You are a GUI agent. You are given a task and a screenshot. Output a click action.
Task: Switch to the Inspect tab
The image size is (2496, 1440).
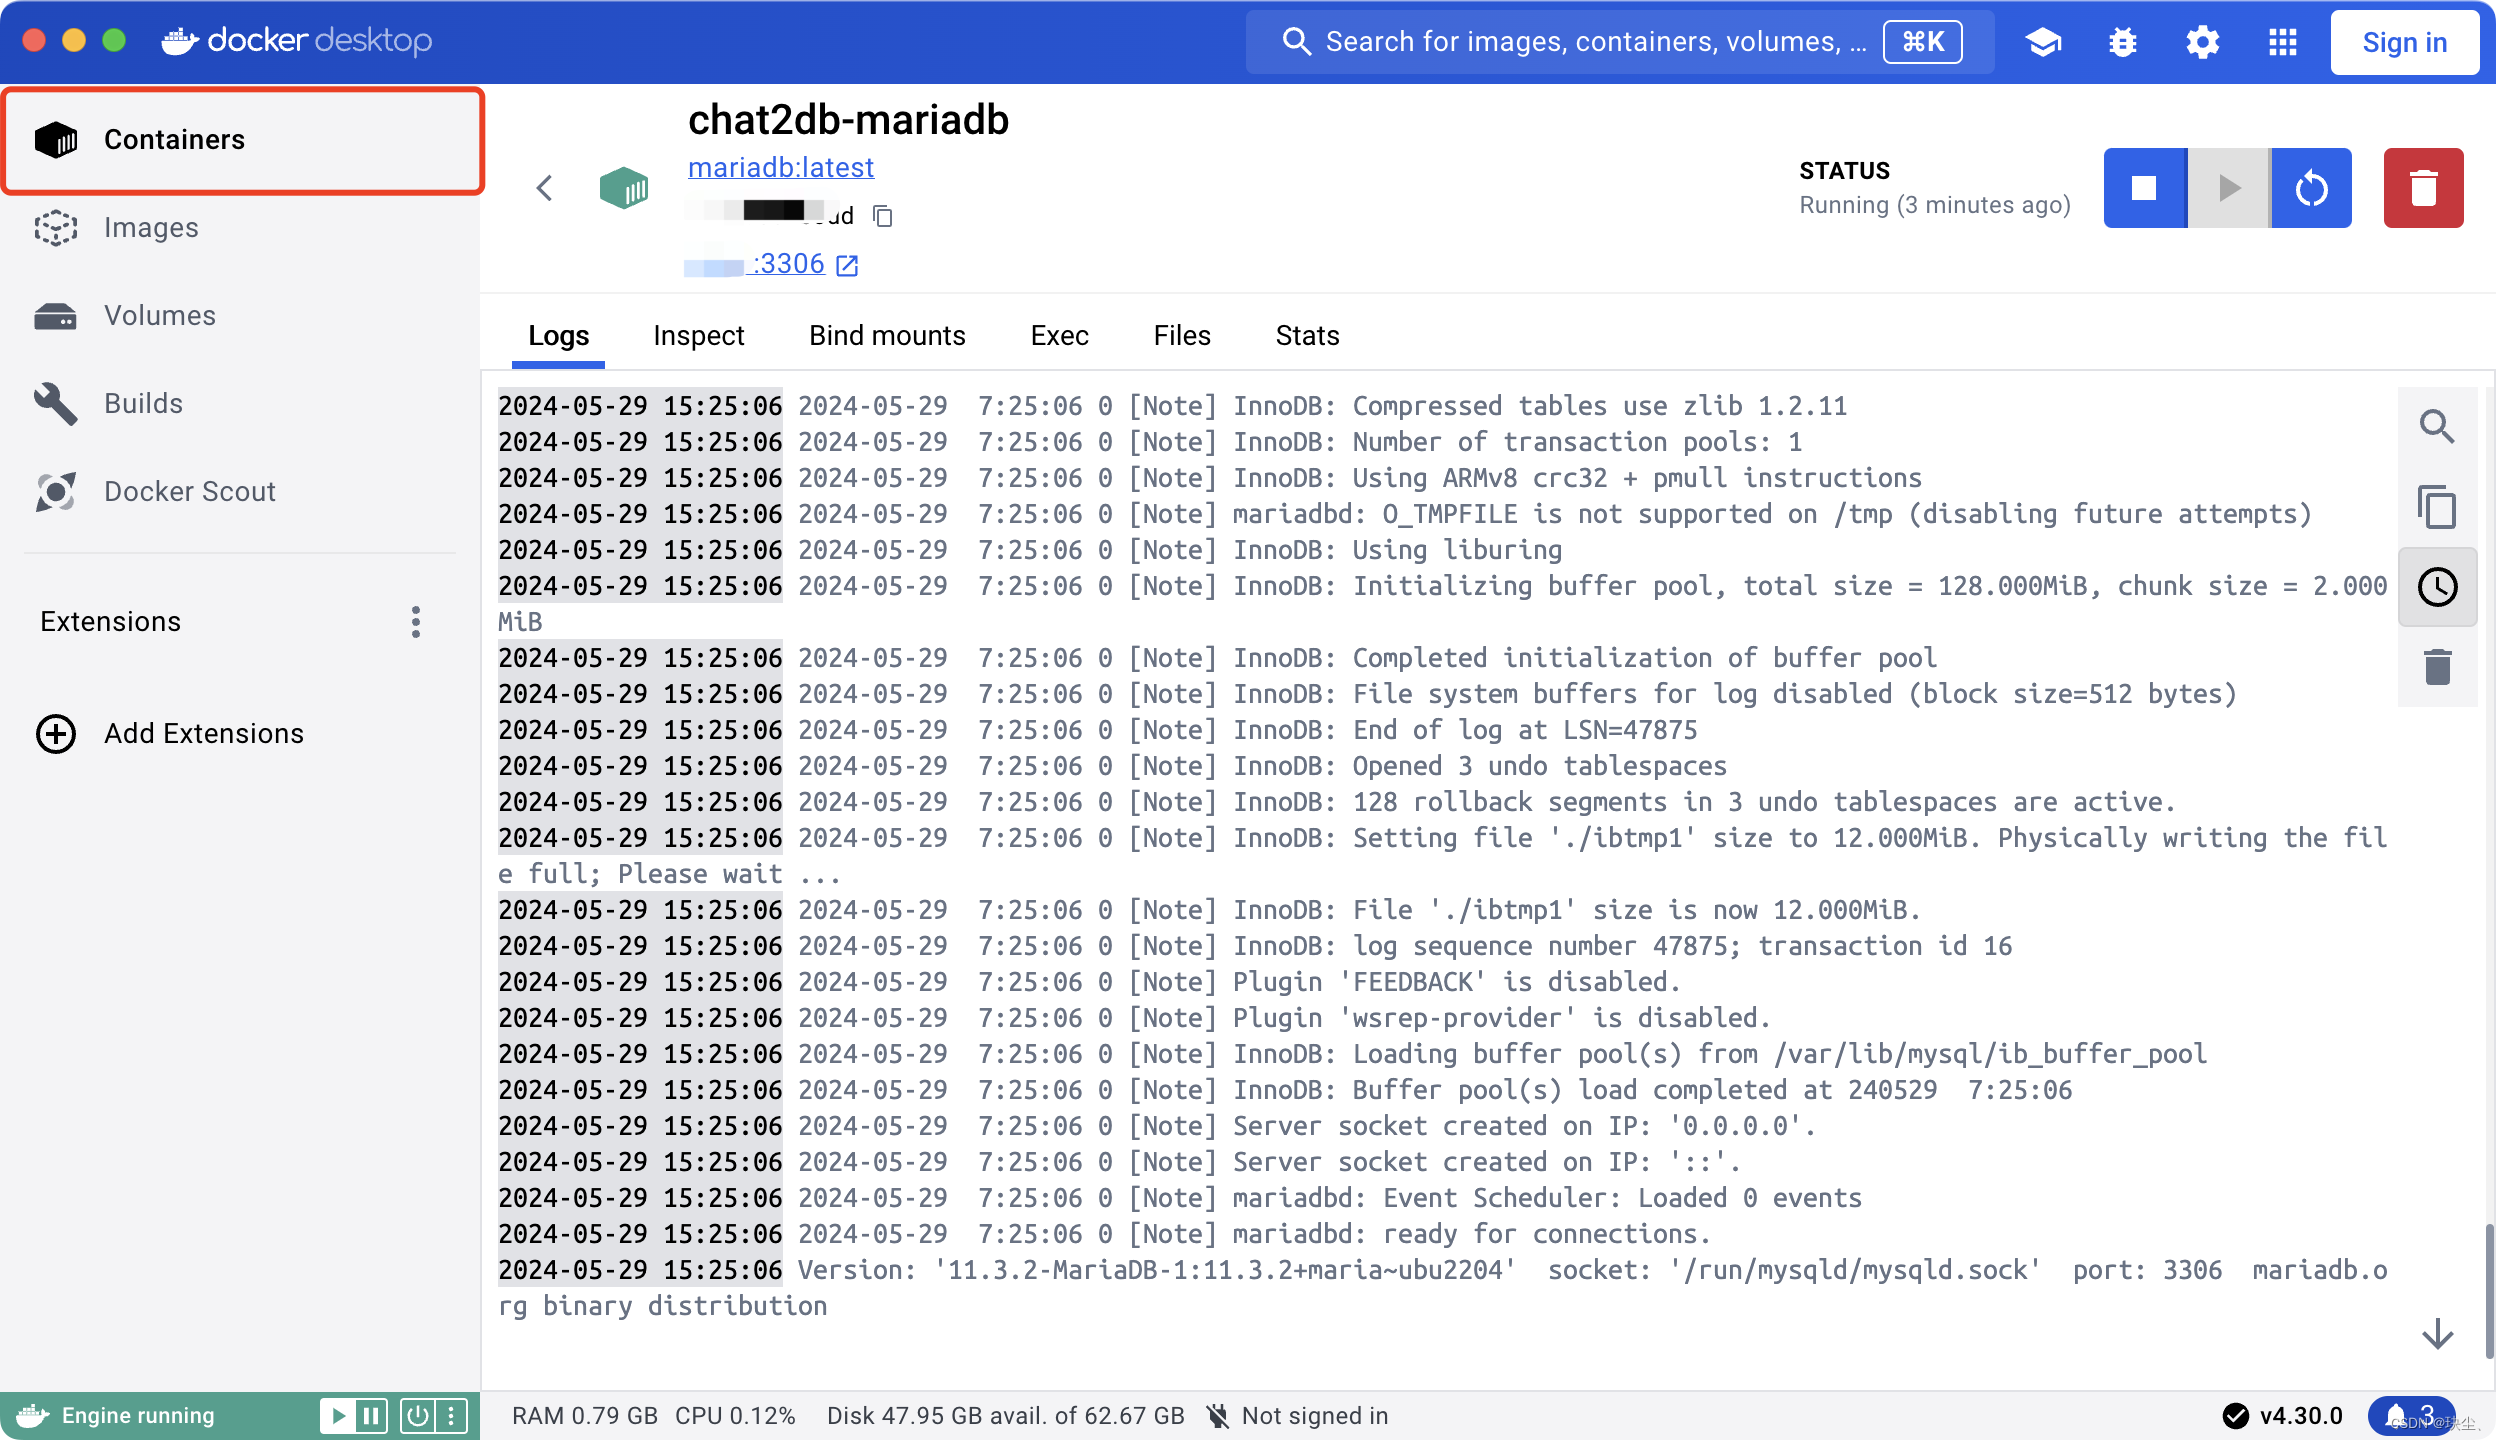click(699, 336)
